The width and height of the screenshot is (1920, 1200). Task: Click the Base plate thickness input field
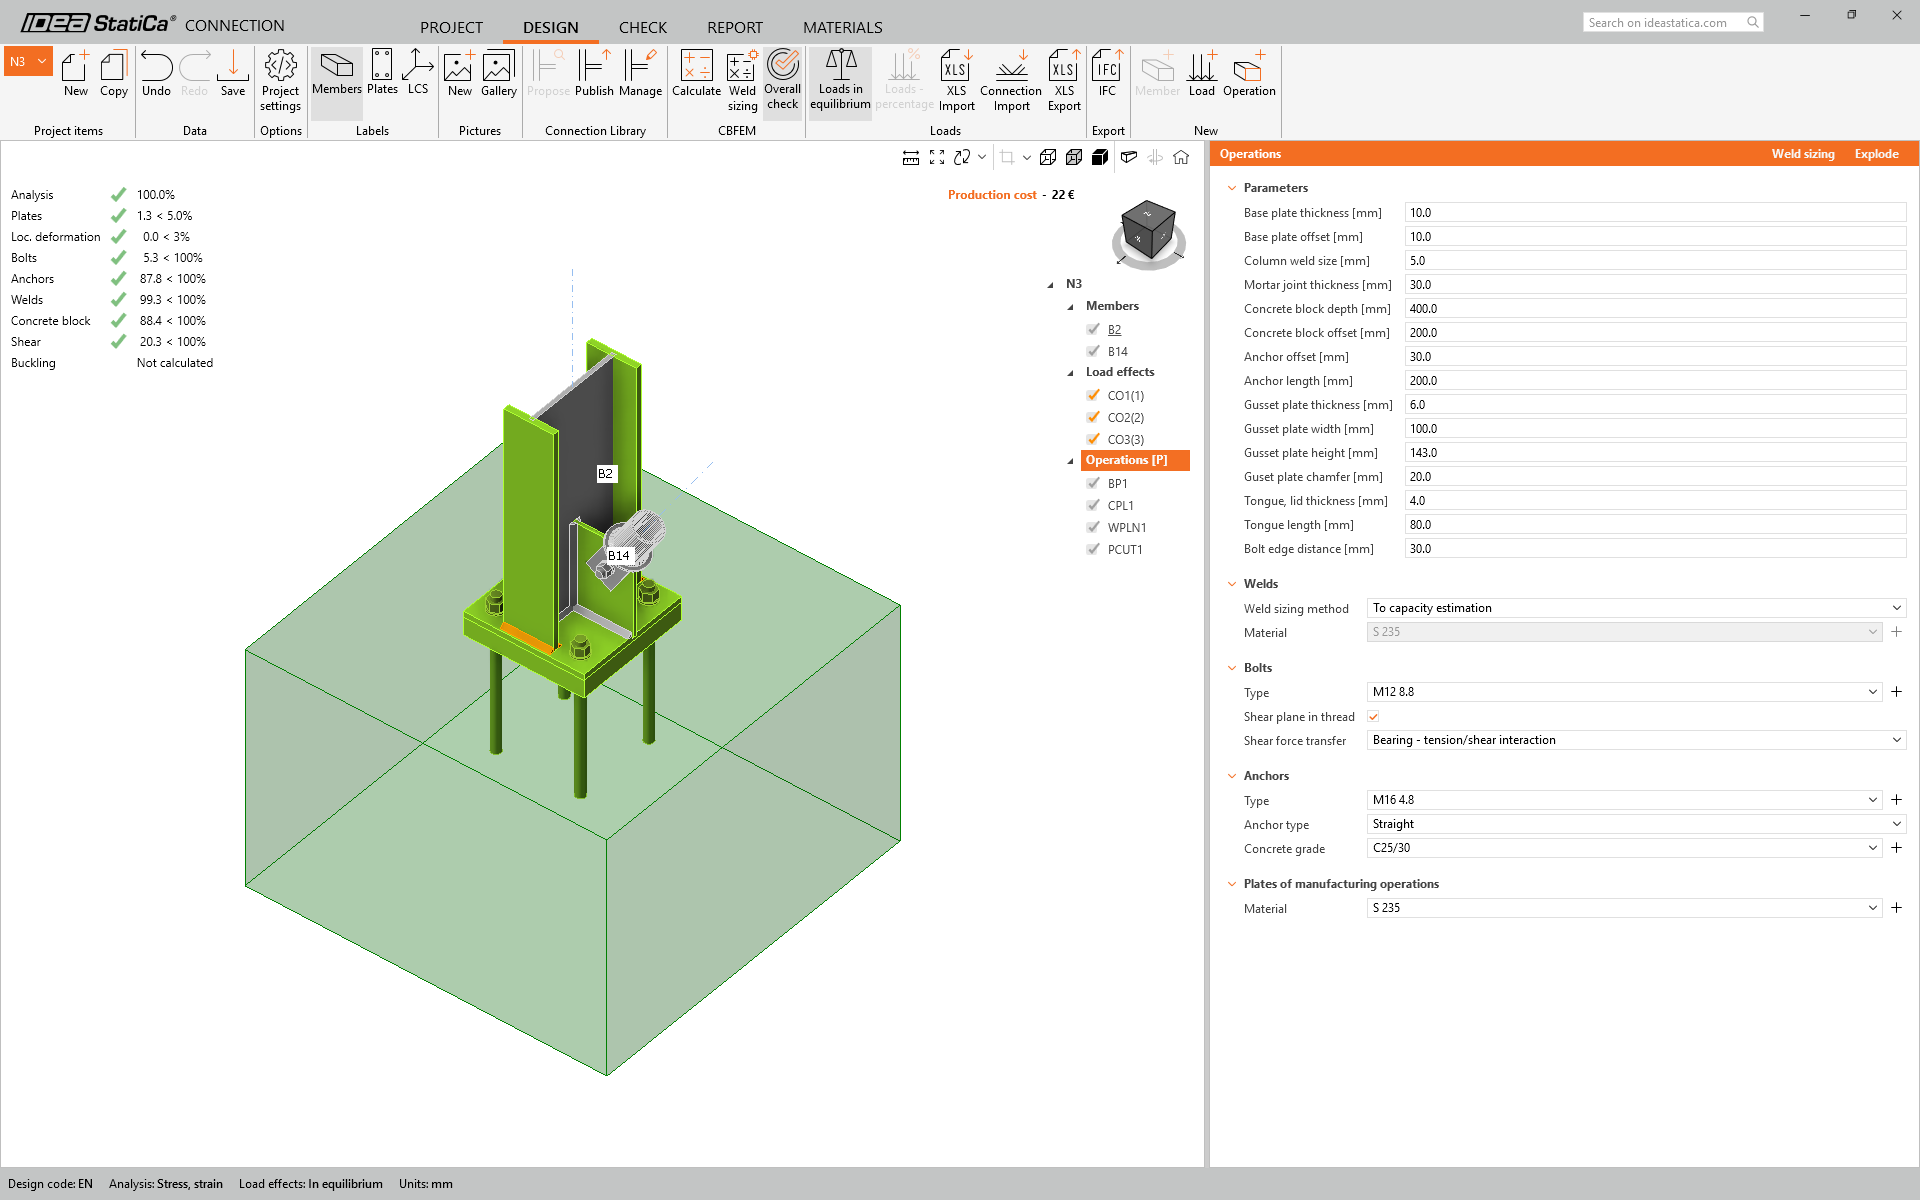tap(1655, 213)
